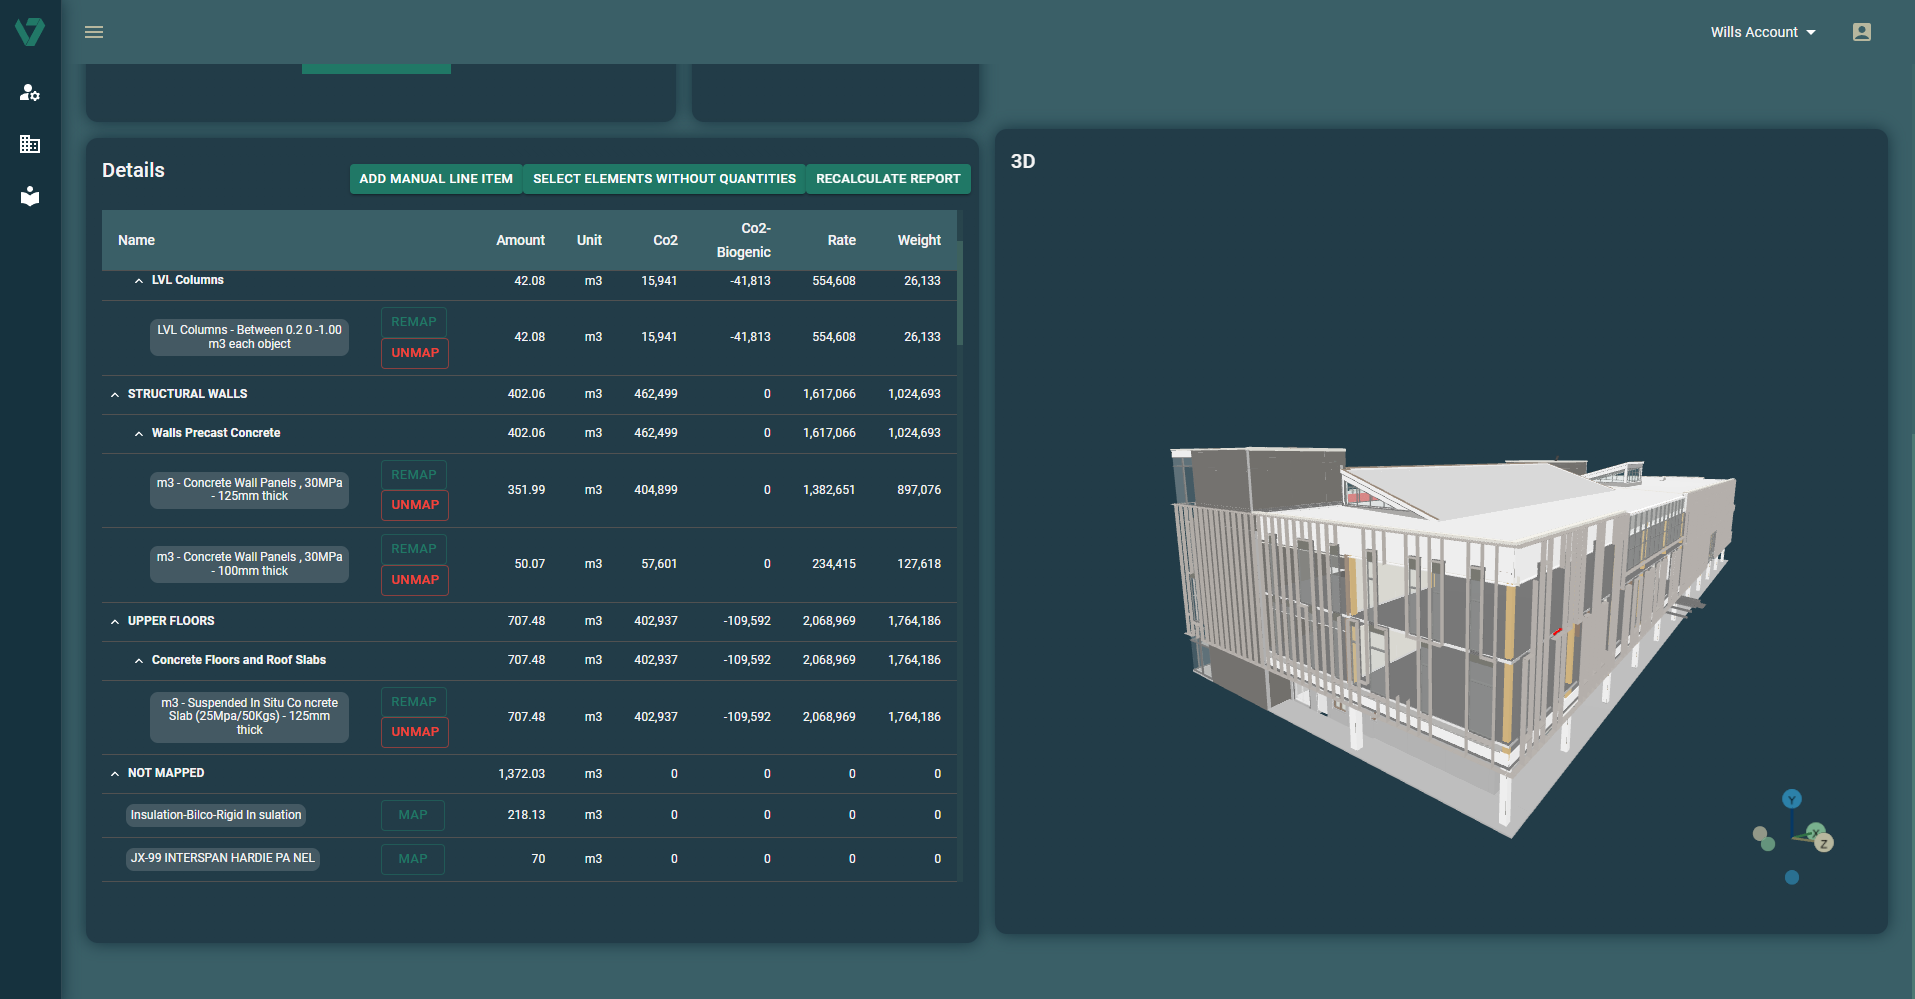Collapse the NOT MAPPED group
1915x999 pixels.
tap(115, 774)
